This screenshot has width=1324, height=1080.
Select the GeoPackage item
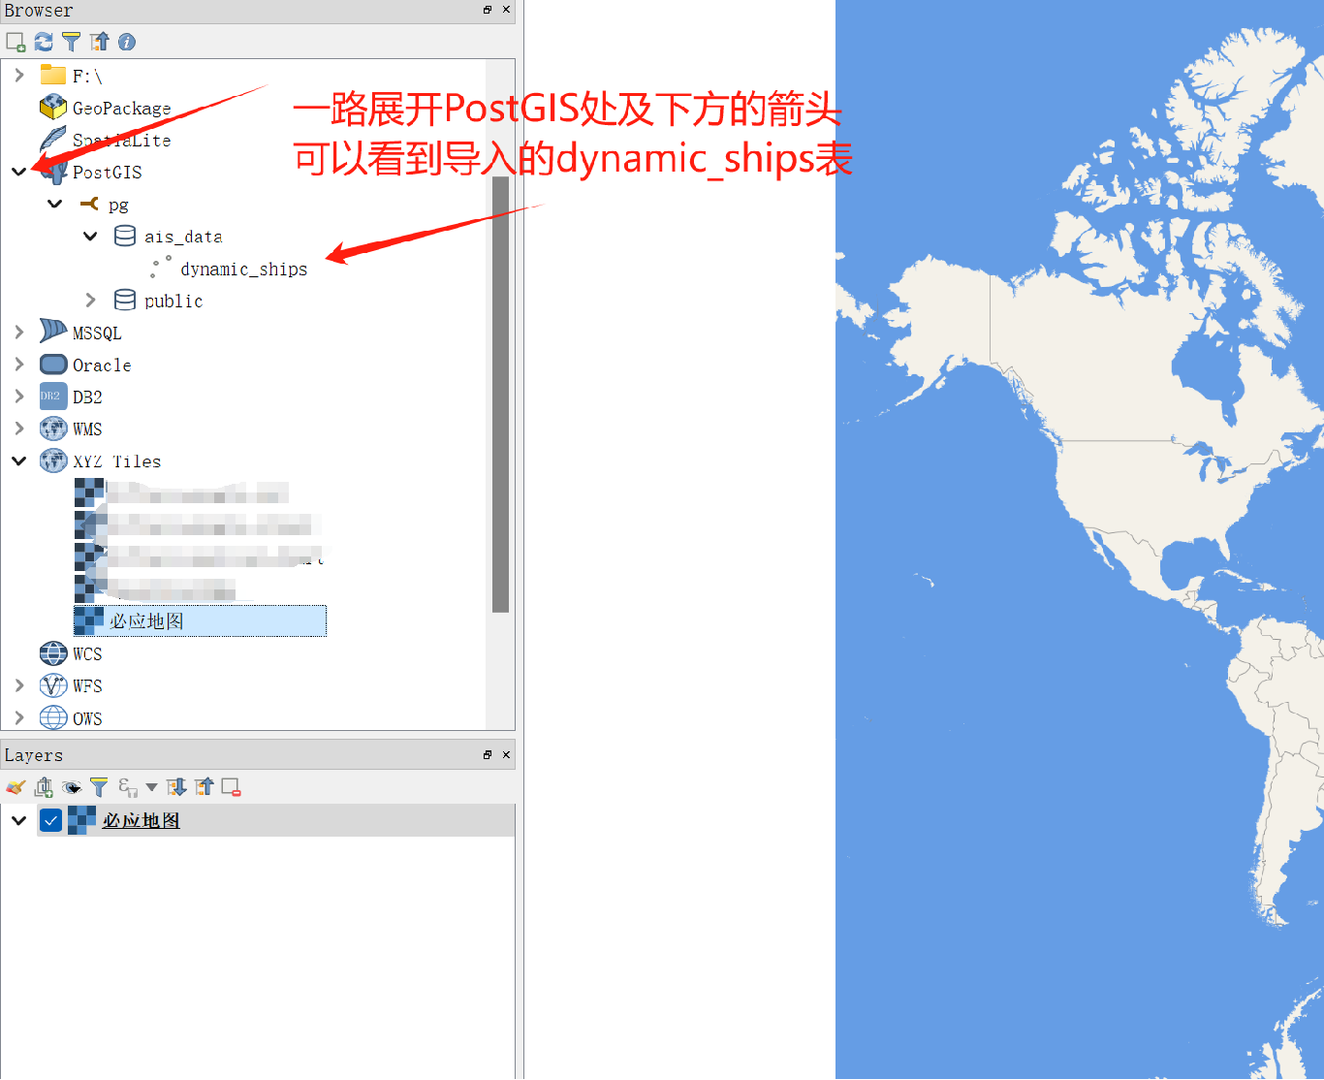point(121,108)
